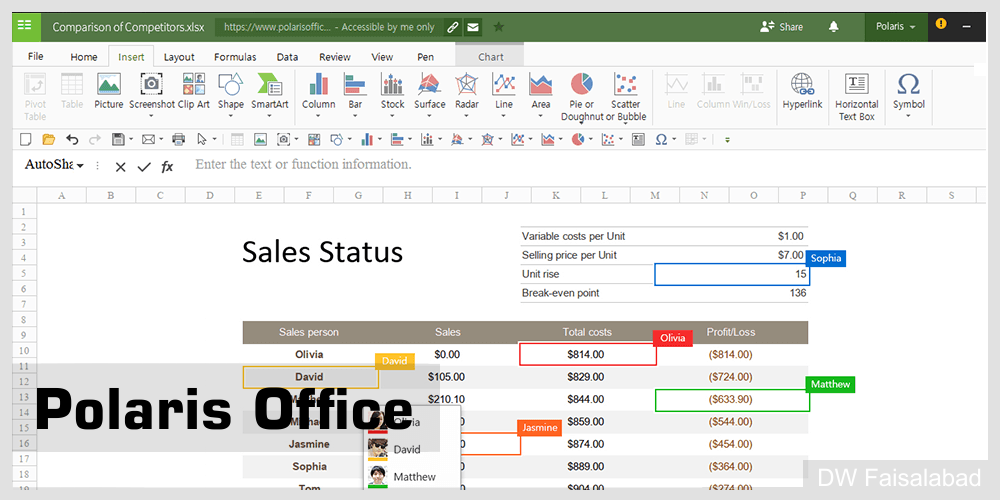1000x500 pixels.
Task: Click the yellow warning alert icon
Action: coord(941,24)
